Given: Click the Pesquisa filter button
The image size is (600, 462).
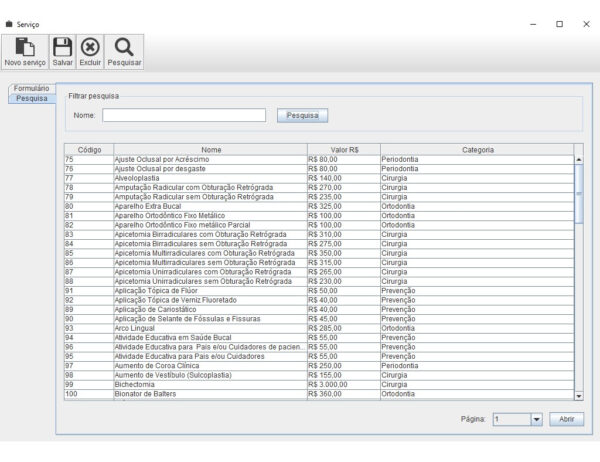Looking at the screenshot, I should click(302, 115).
